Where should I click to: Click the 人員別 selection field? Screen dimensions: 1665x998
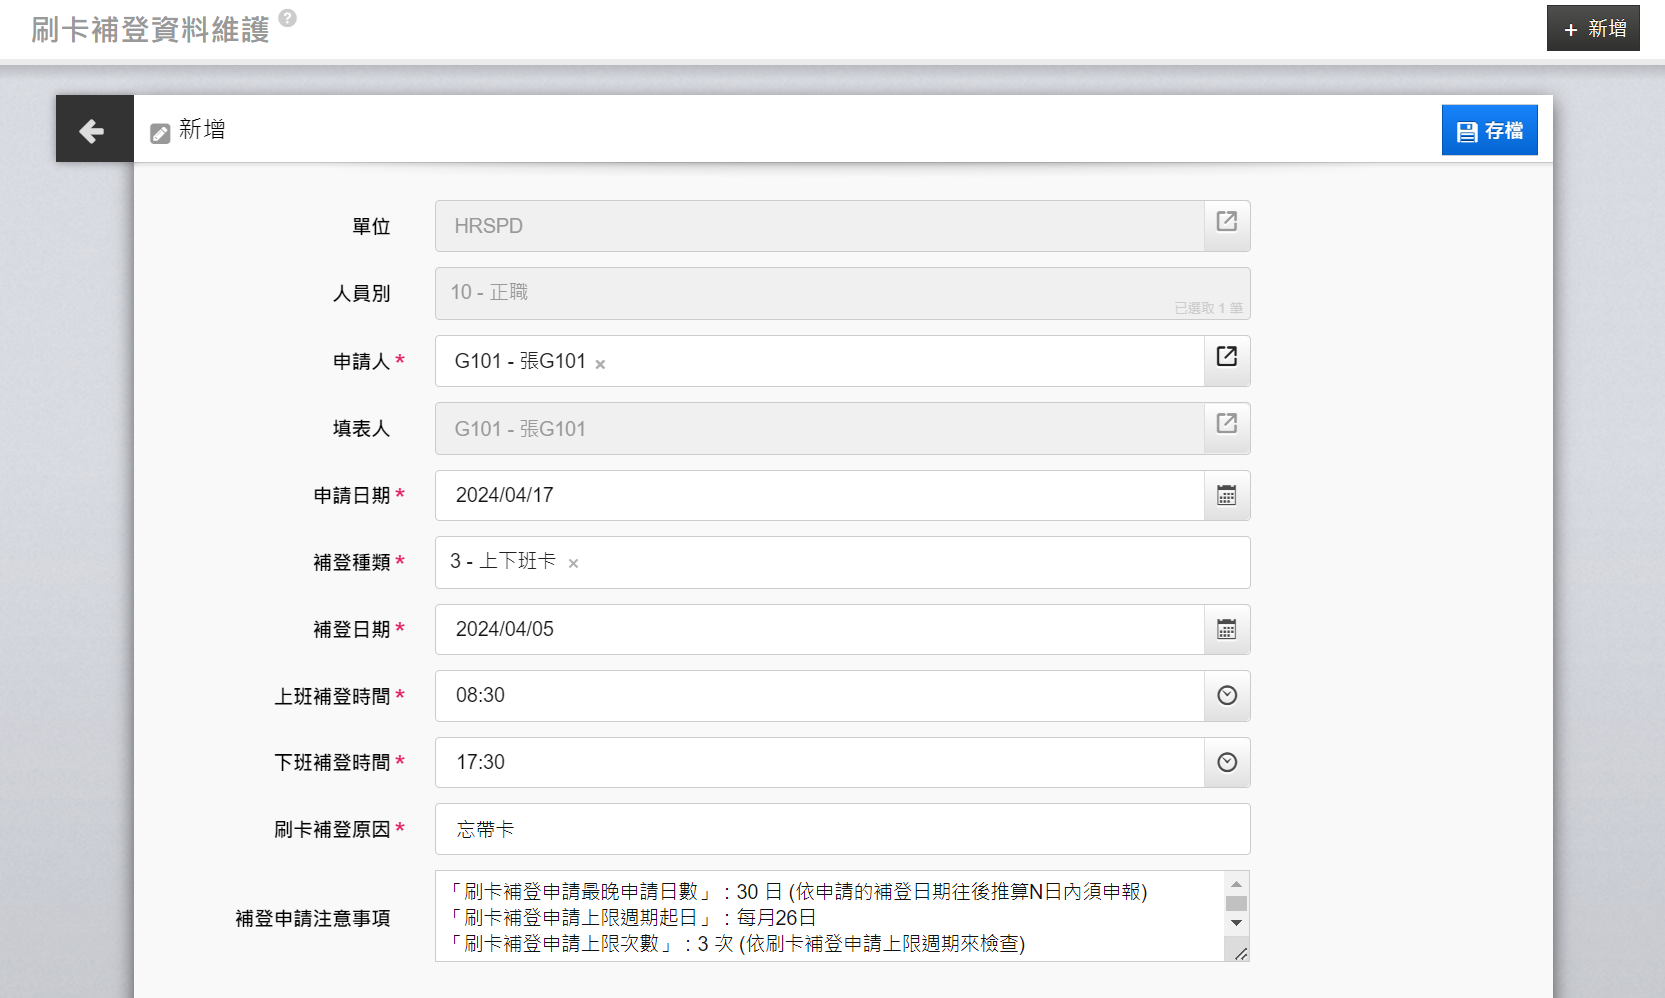pyautogui.click(x=820, y=293)
